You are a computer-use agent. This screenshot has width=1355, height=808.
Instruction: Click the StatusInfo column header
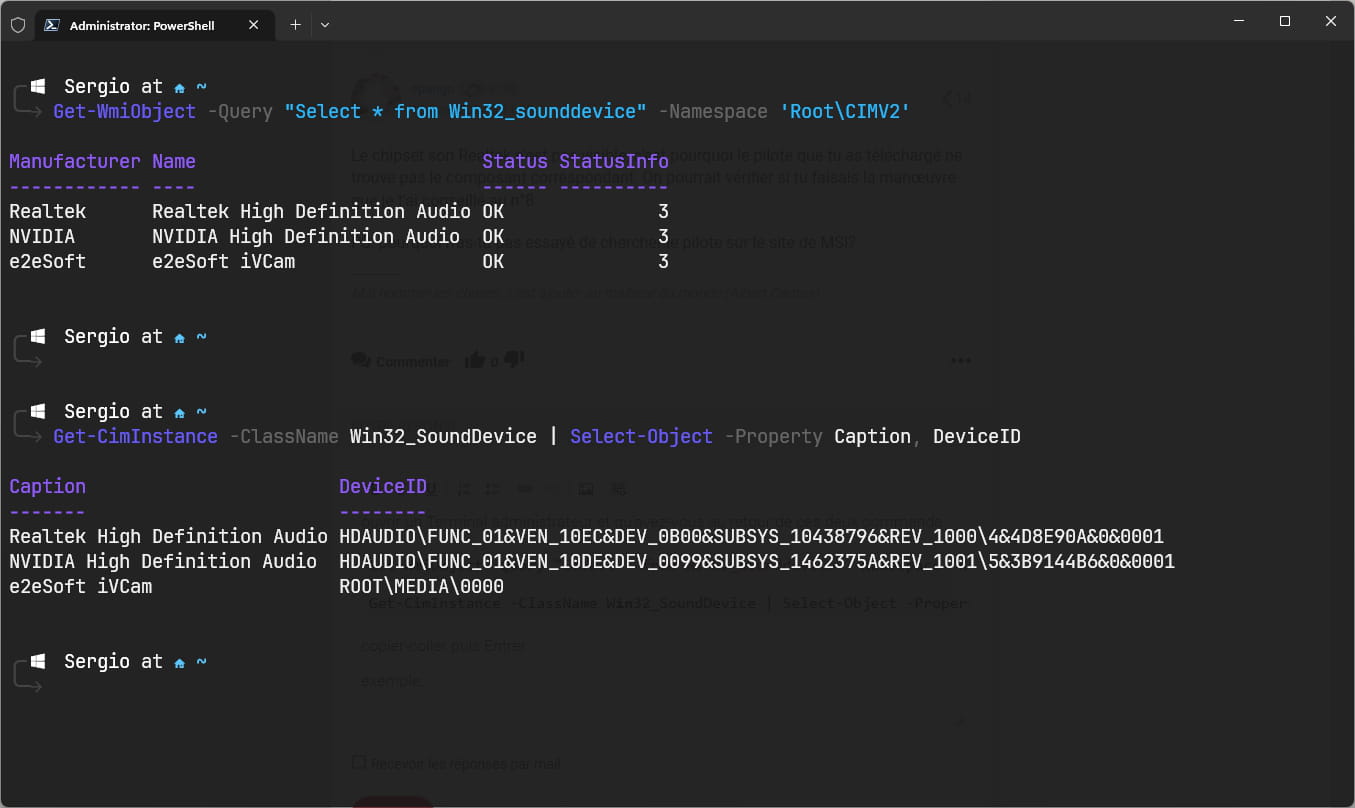(x=614, y=161)
